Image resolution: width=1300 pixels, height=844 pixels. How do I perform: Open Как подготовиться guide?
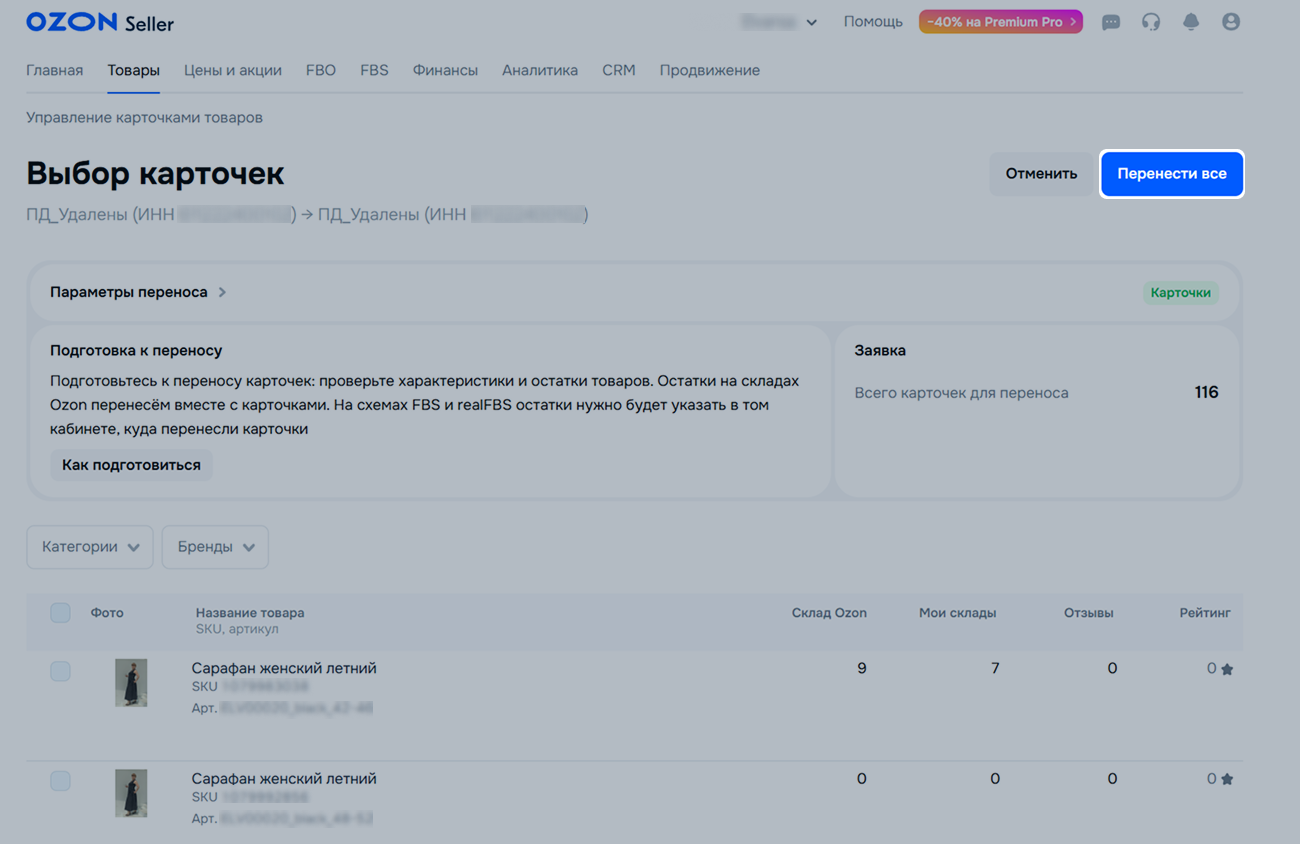tap(131, 465)
